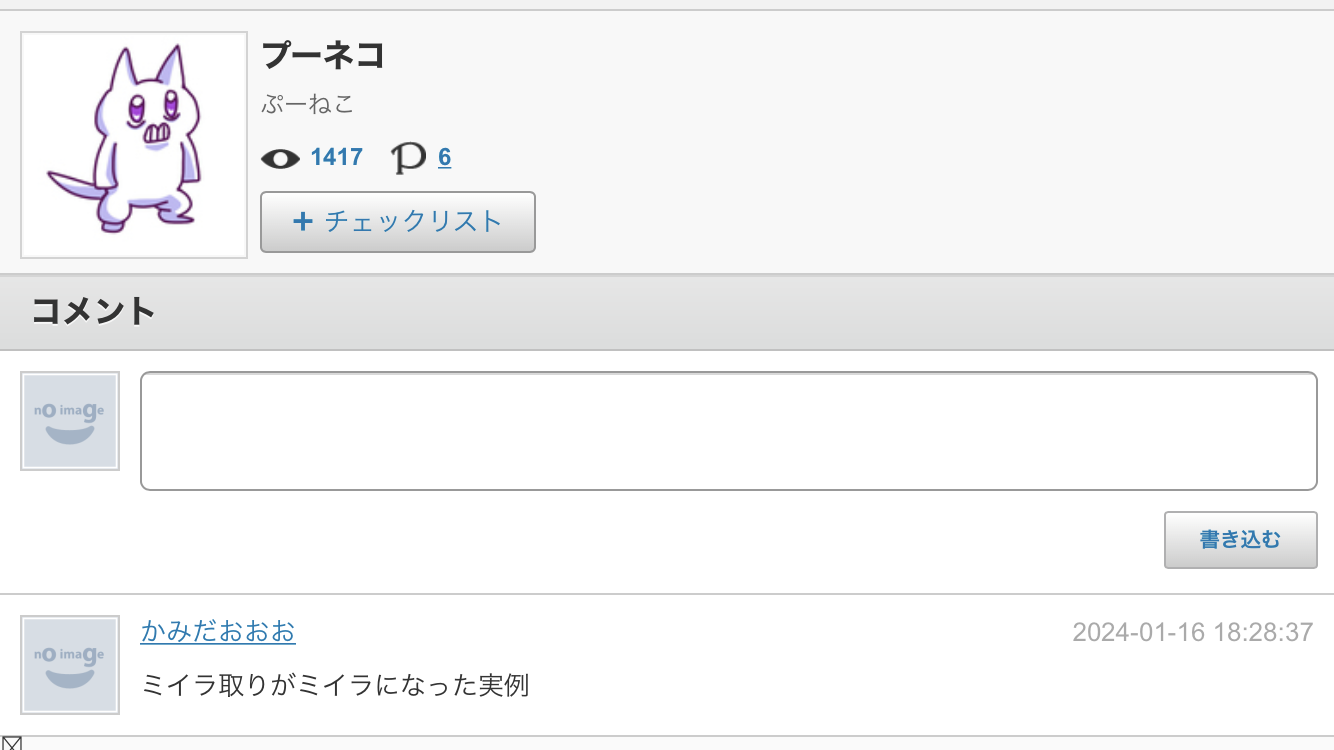Click the comment time 18:28:37
Viewport: 1334px width, 750px height.
1263,632
